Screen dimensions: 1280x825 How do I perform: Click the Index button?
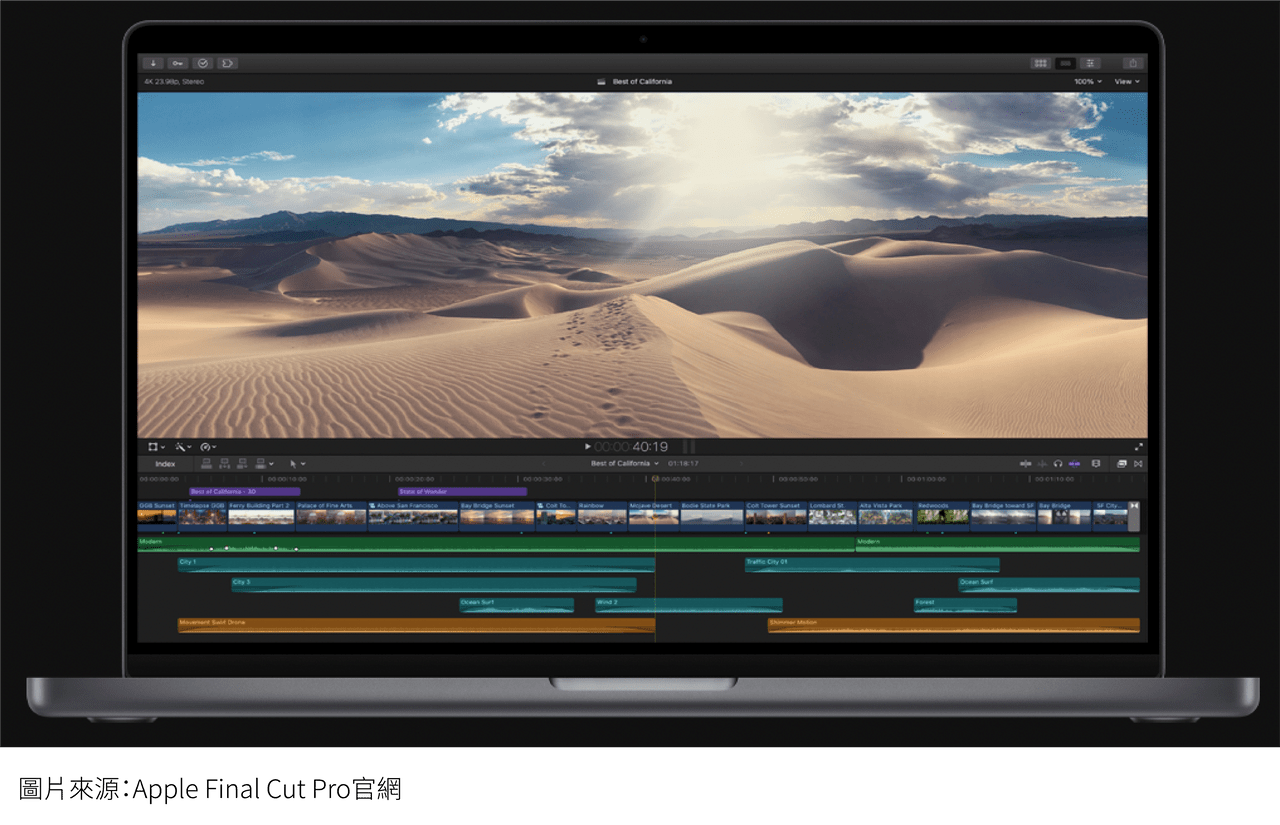pyautogui.click(x=165, y=464)
